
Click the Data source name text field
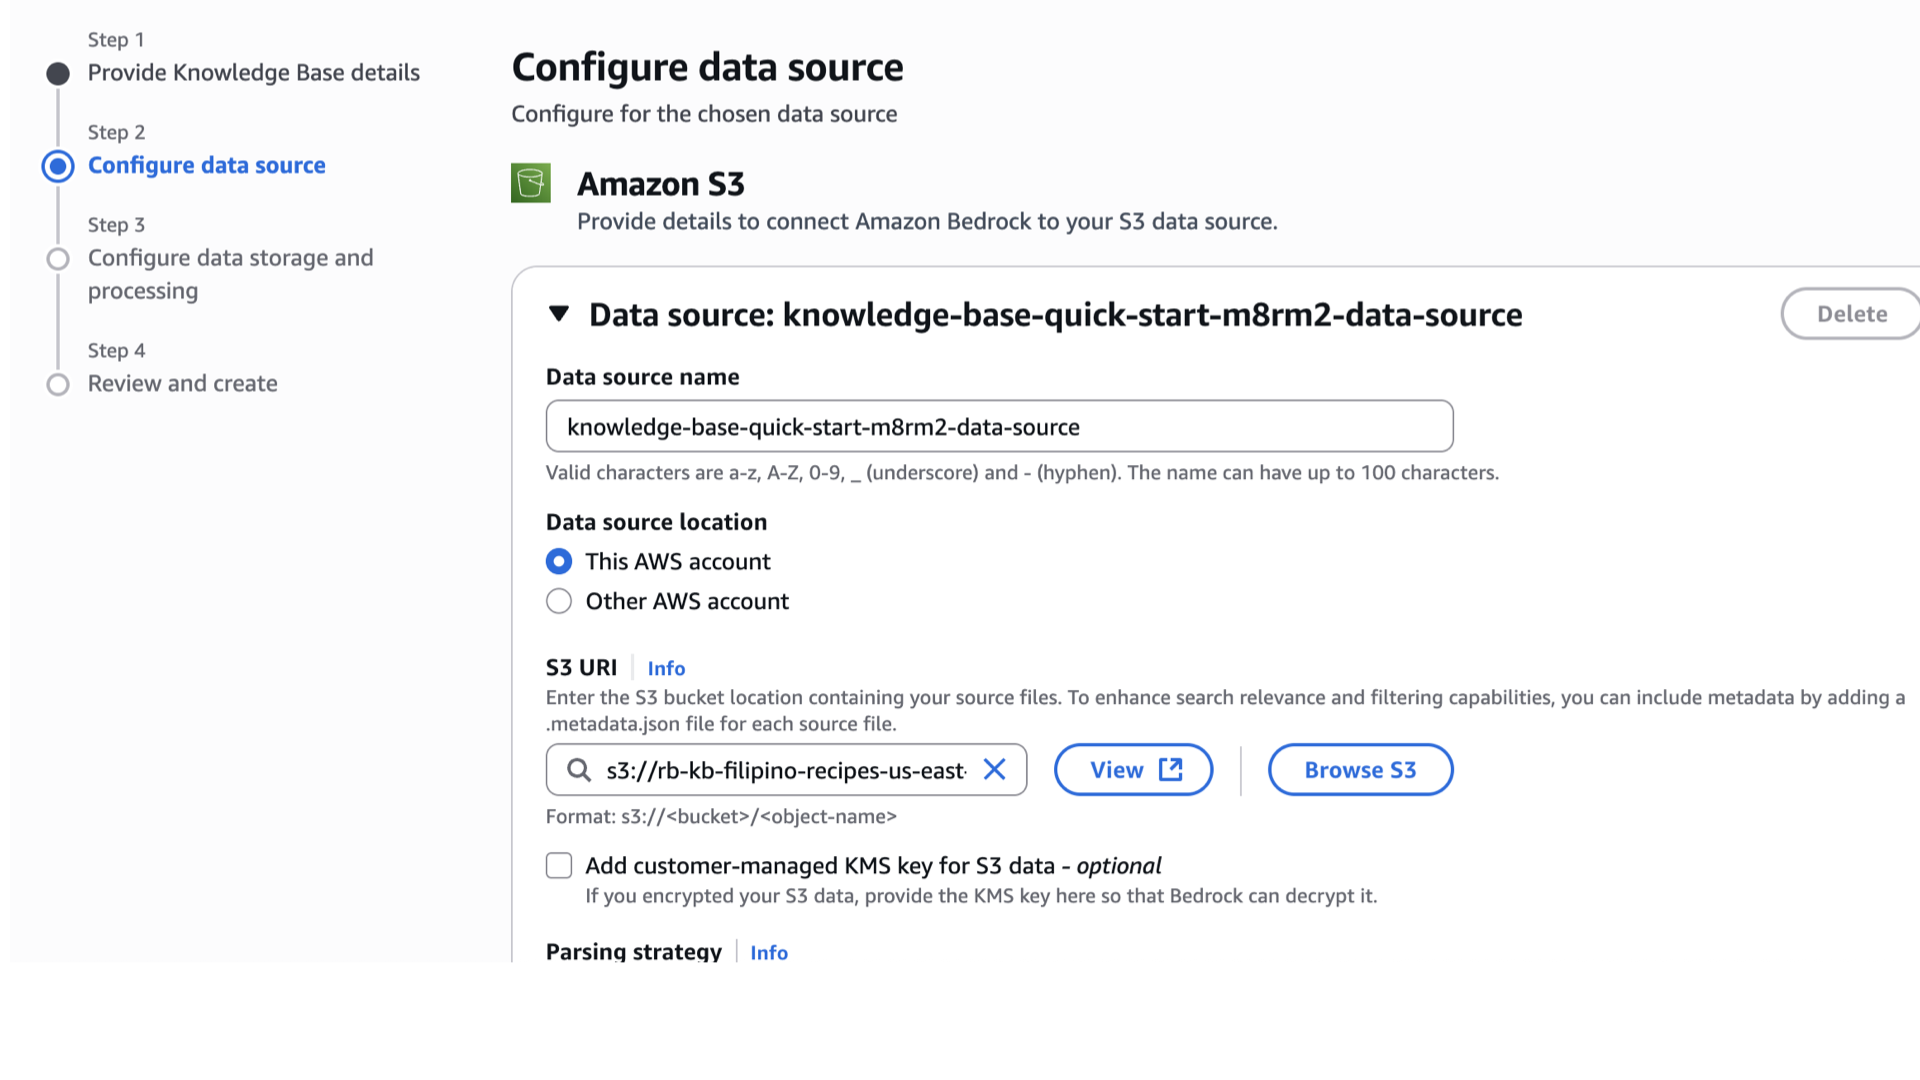click(x=998, y=427)
